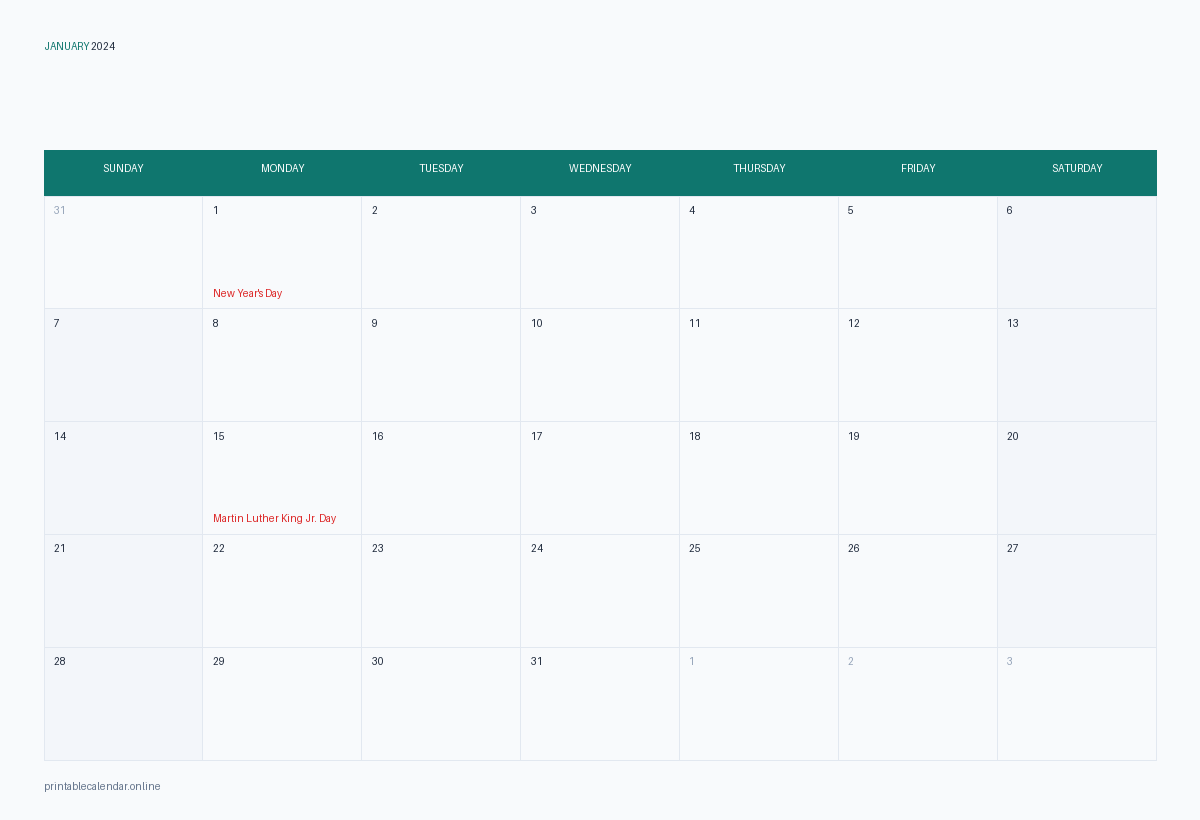Select the date 9 on Tuesday
This screenshot has width=1200, height=820.
pyautogui.click(x=441, y=365)
